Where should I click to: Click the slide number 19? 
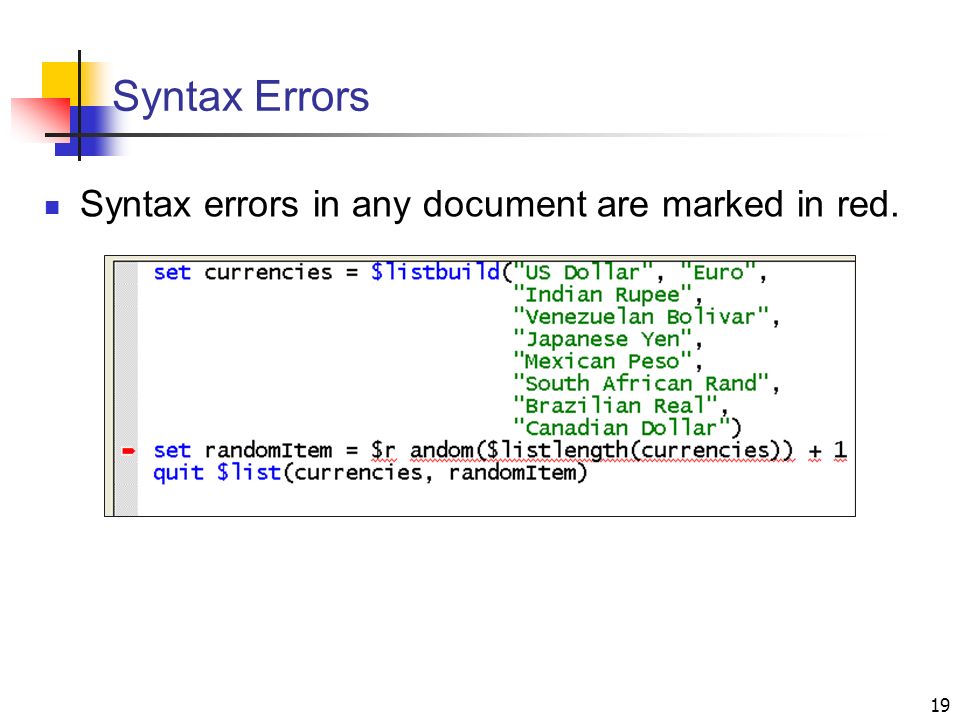pos(940,705)
